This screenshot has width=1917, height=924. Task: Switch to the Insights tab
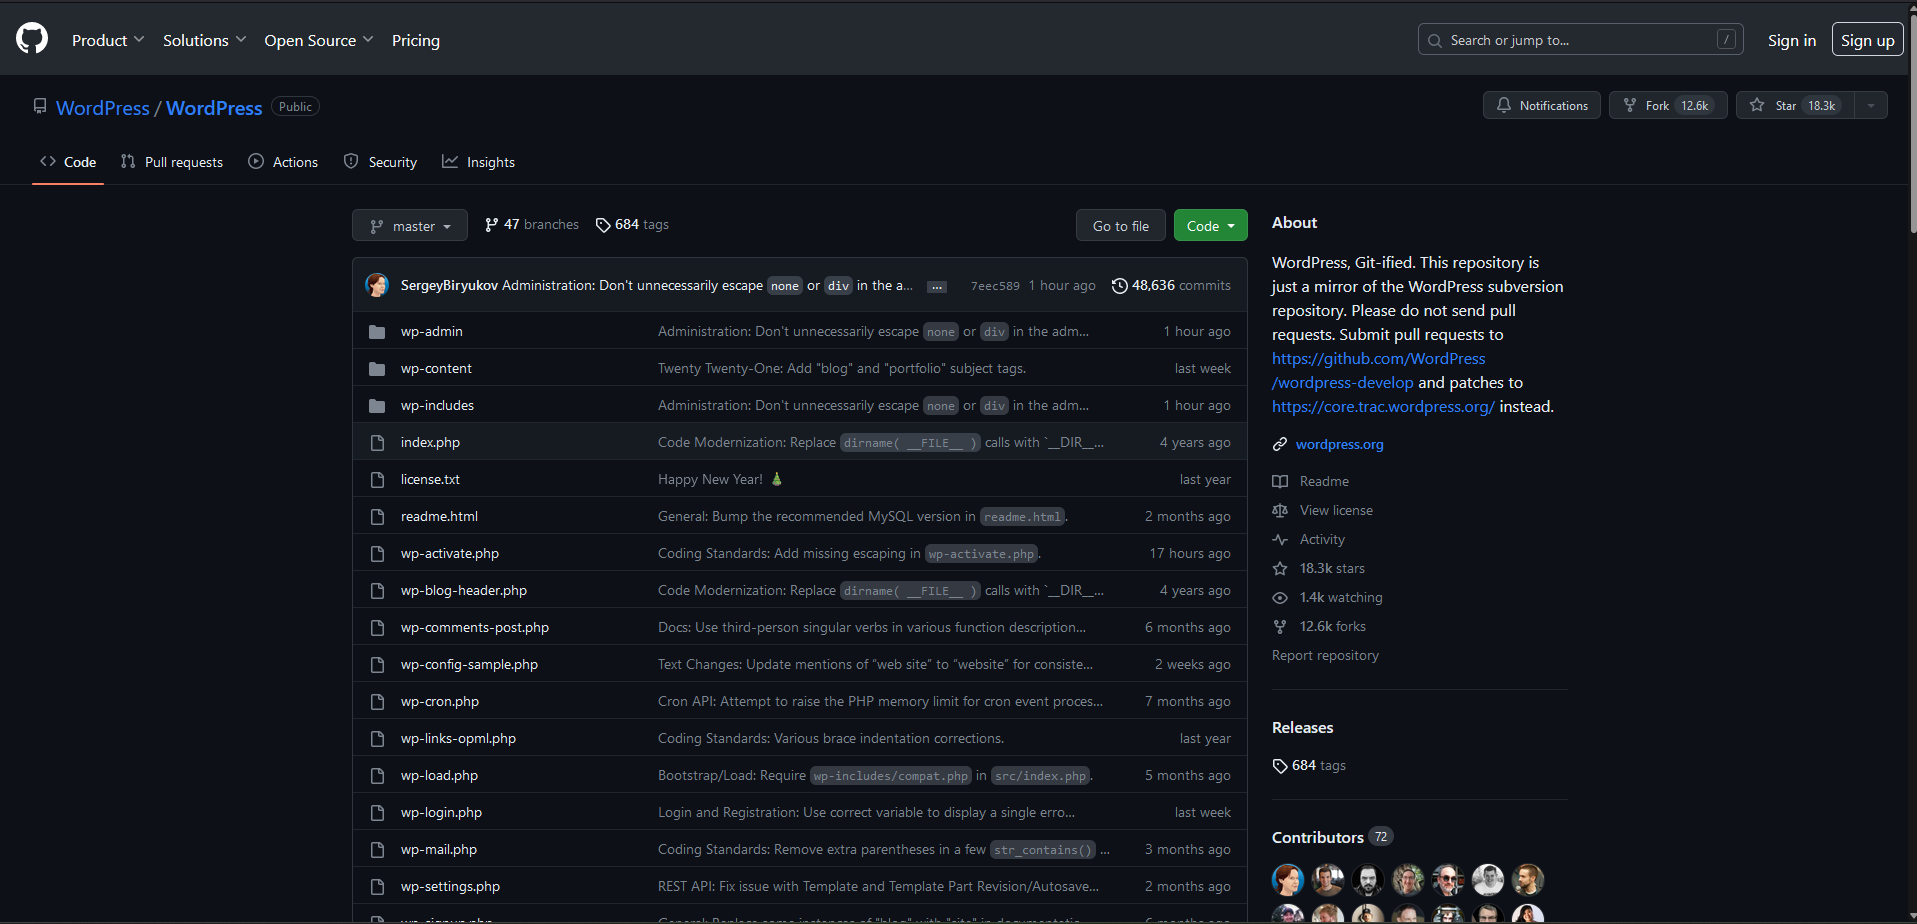coord(479,162)
